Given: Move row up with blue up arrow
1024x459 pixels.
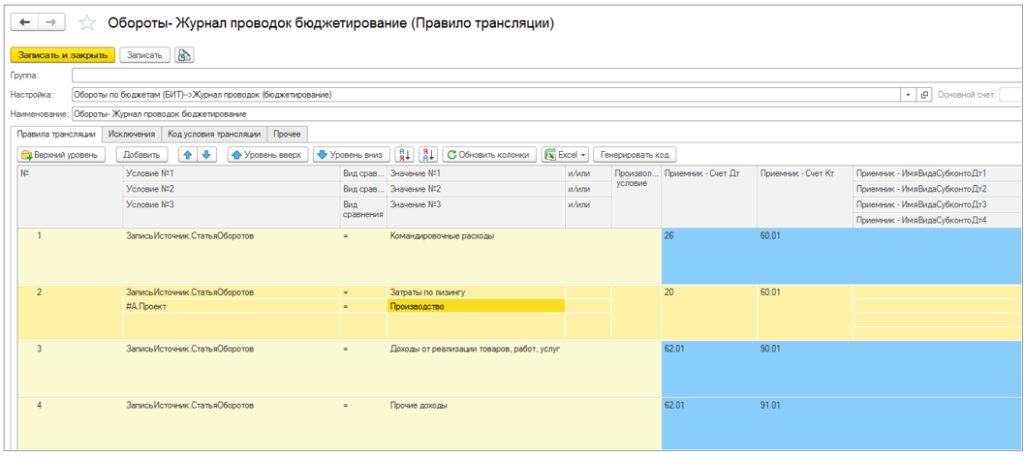Looking at the screenshot, I should [x=187, y=155].
